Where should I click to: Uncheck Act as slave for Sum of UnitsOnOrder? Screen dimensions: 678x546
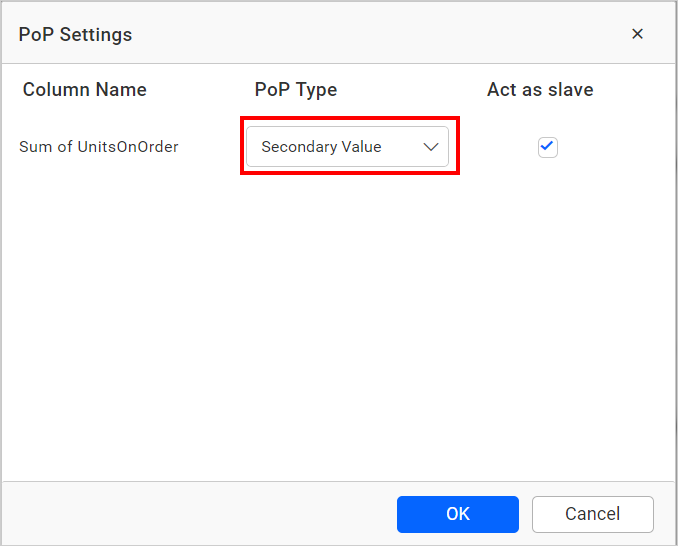tap(547, 147)
